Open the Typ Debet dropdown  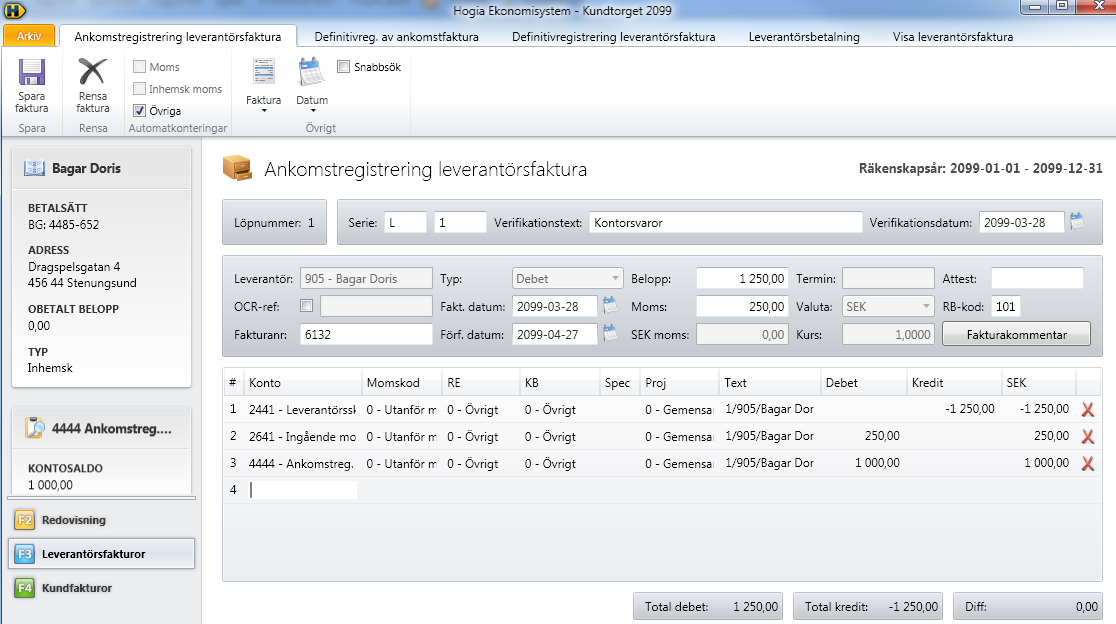(567, 279)
